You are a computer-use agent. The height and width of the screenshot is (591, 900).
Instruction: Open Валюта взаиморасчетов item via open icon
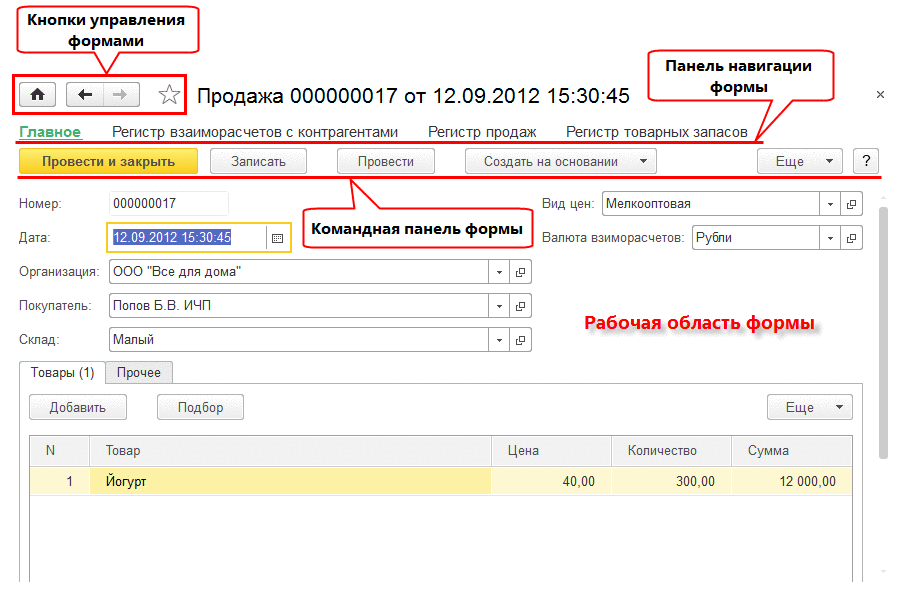pyautogui.click(x=851, y=238)
